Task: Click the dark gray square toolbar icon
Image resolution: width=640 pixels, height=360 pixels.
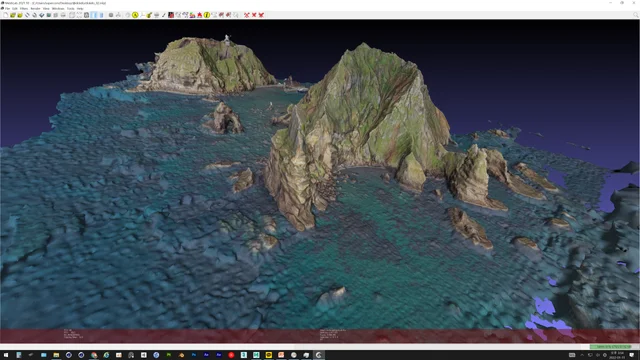Action: [x=111, y=15]
